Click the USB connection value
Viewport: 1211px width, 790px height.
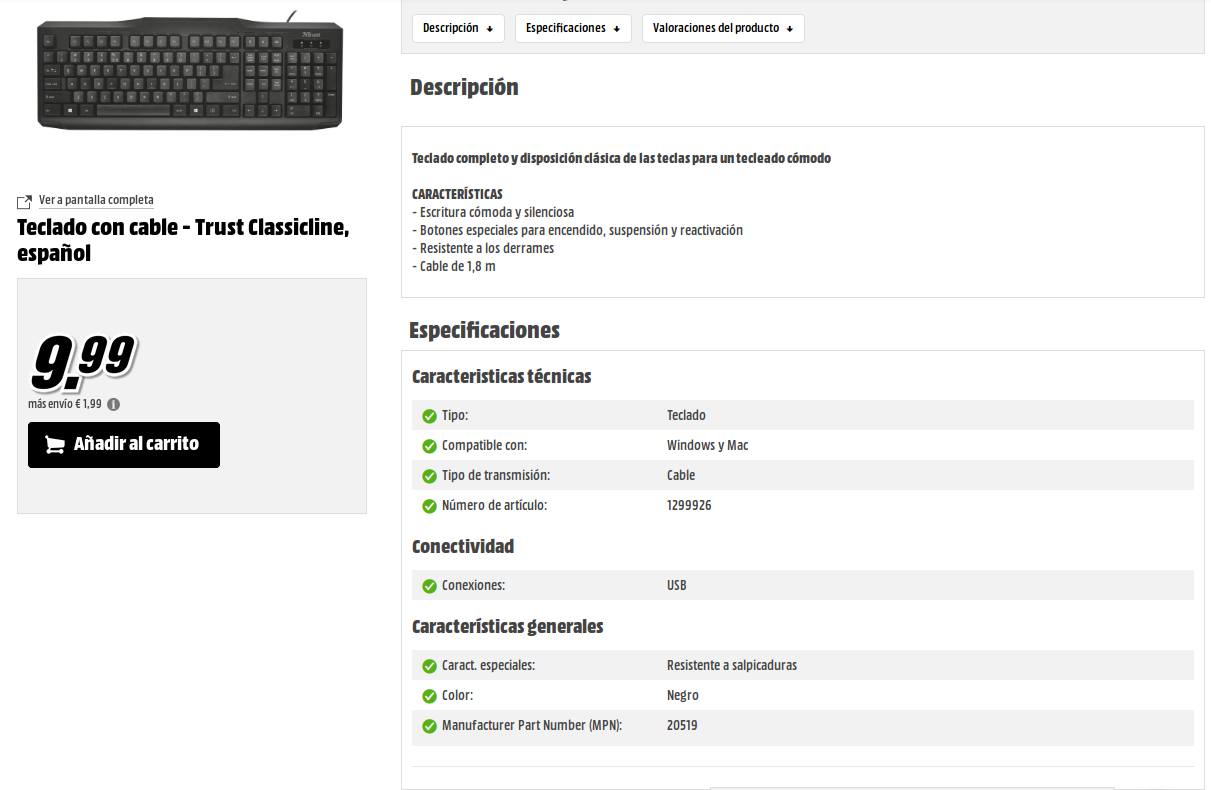point(677,585)
